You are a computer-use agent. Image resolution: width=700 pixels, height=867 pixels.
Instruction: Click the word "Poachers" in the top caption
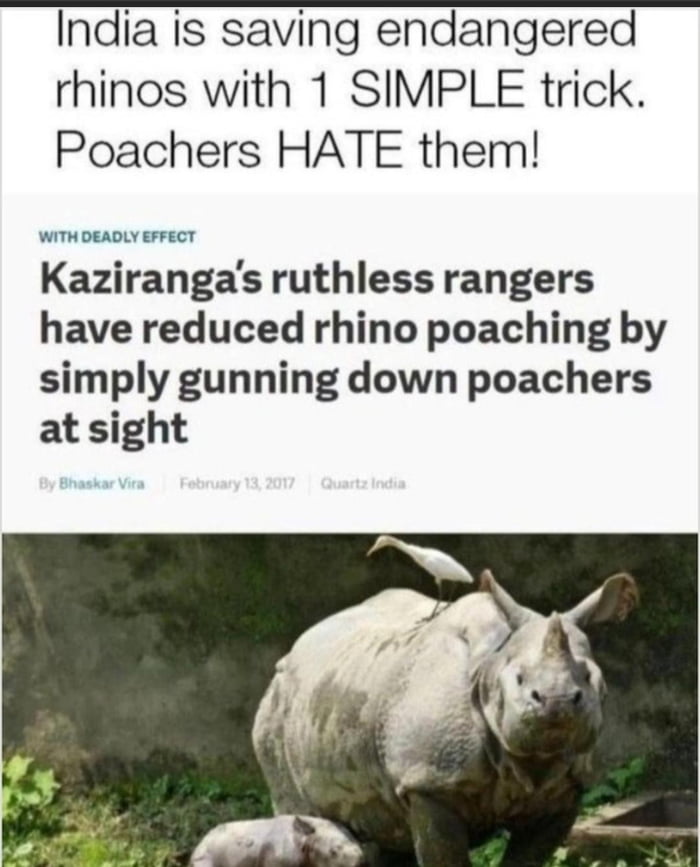tap(158, 150)
